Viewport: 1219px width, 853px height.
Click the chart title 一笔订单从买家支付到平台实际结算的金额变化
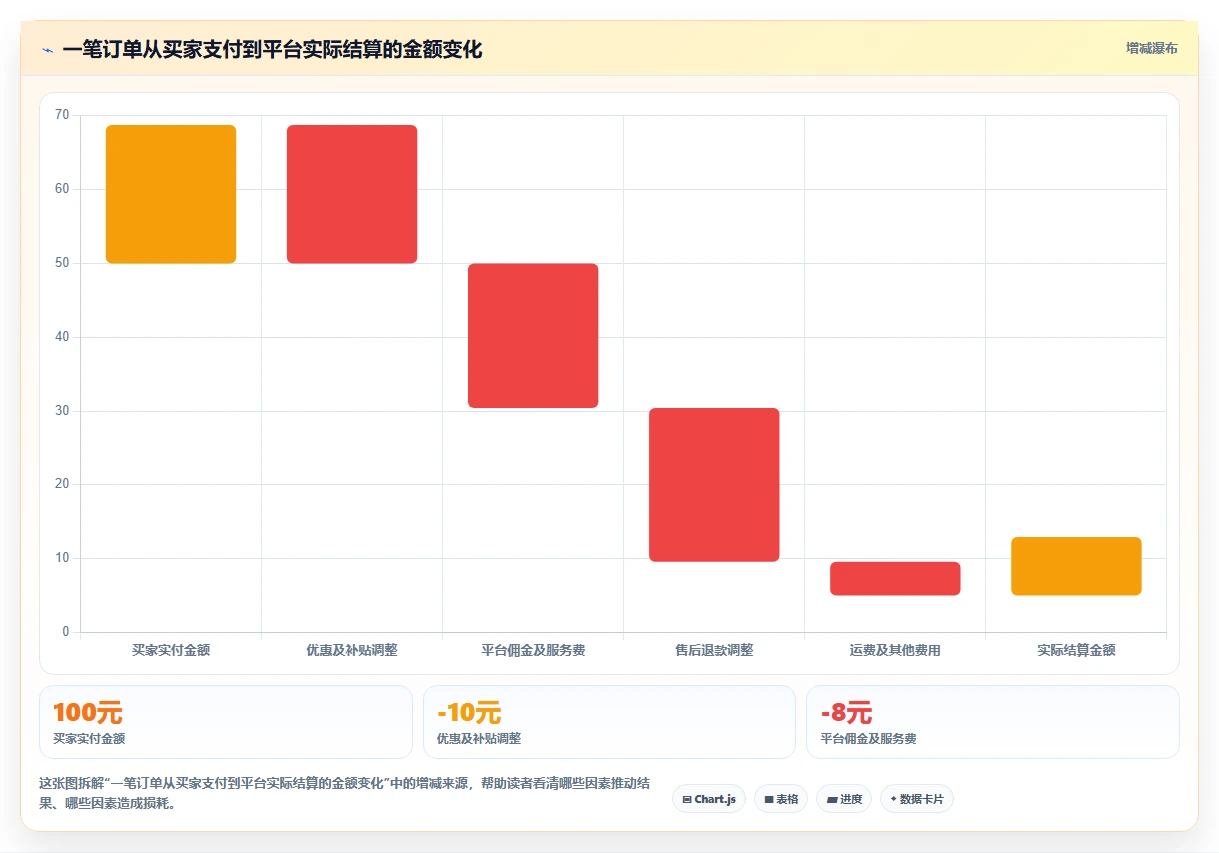pyautogui.click(x=272, y=50)
